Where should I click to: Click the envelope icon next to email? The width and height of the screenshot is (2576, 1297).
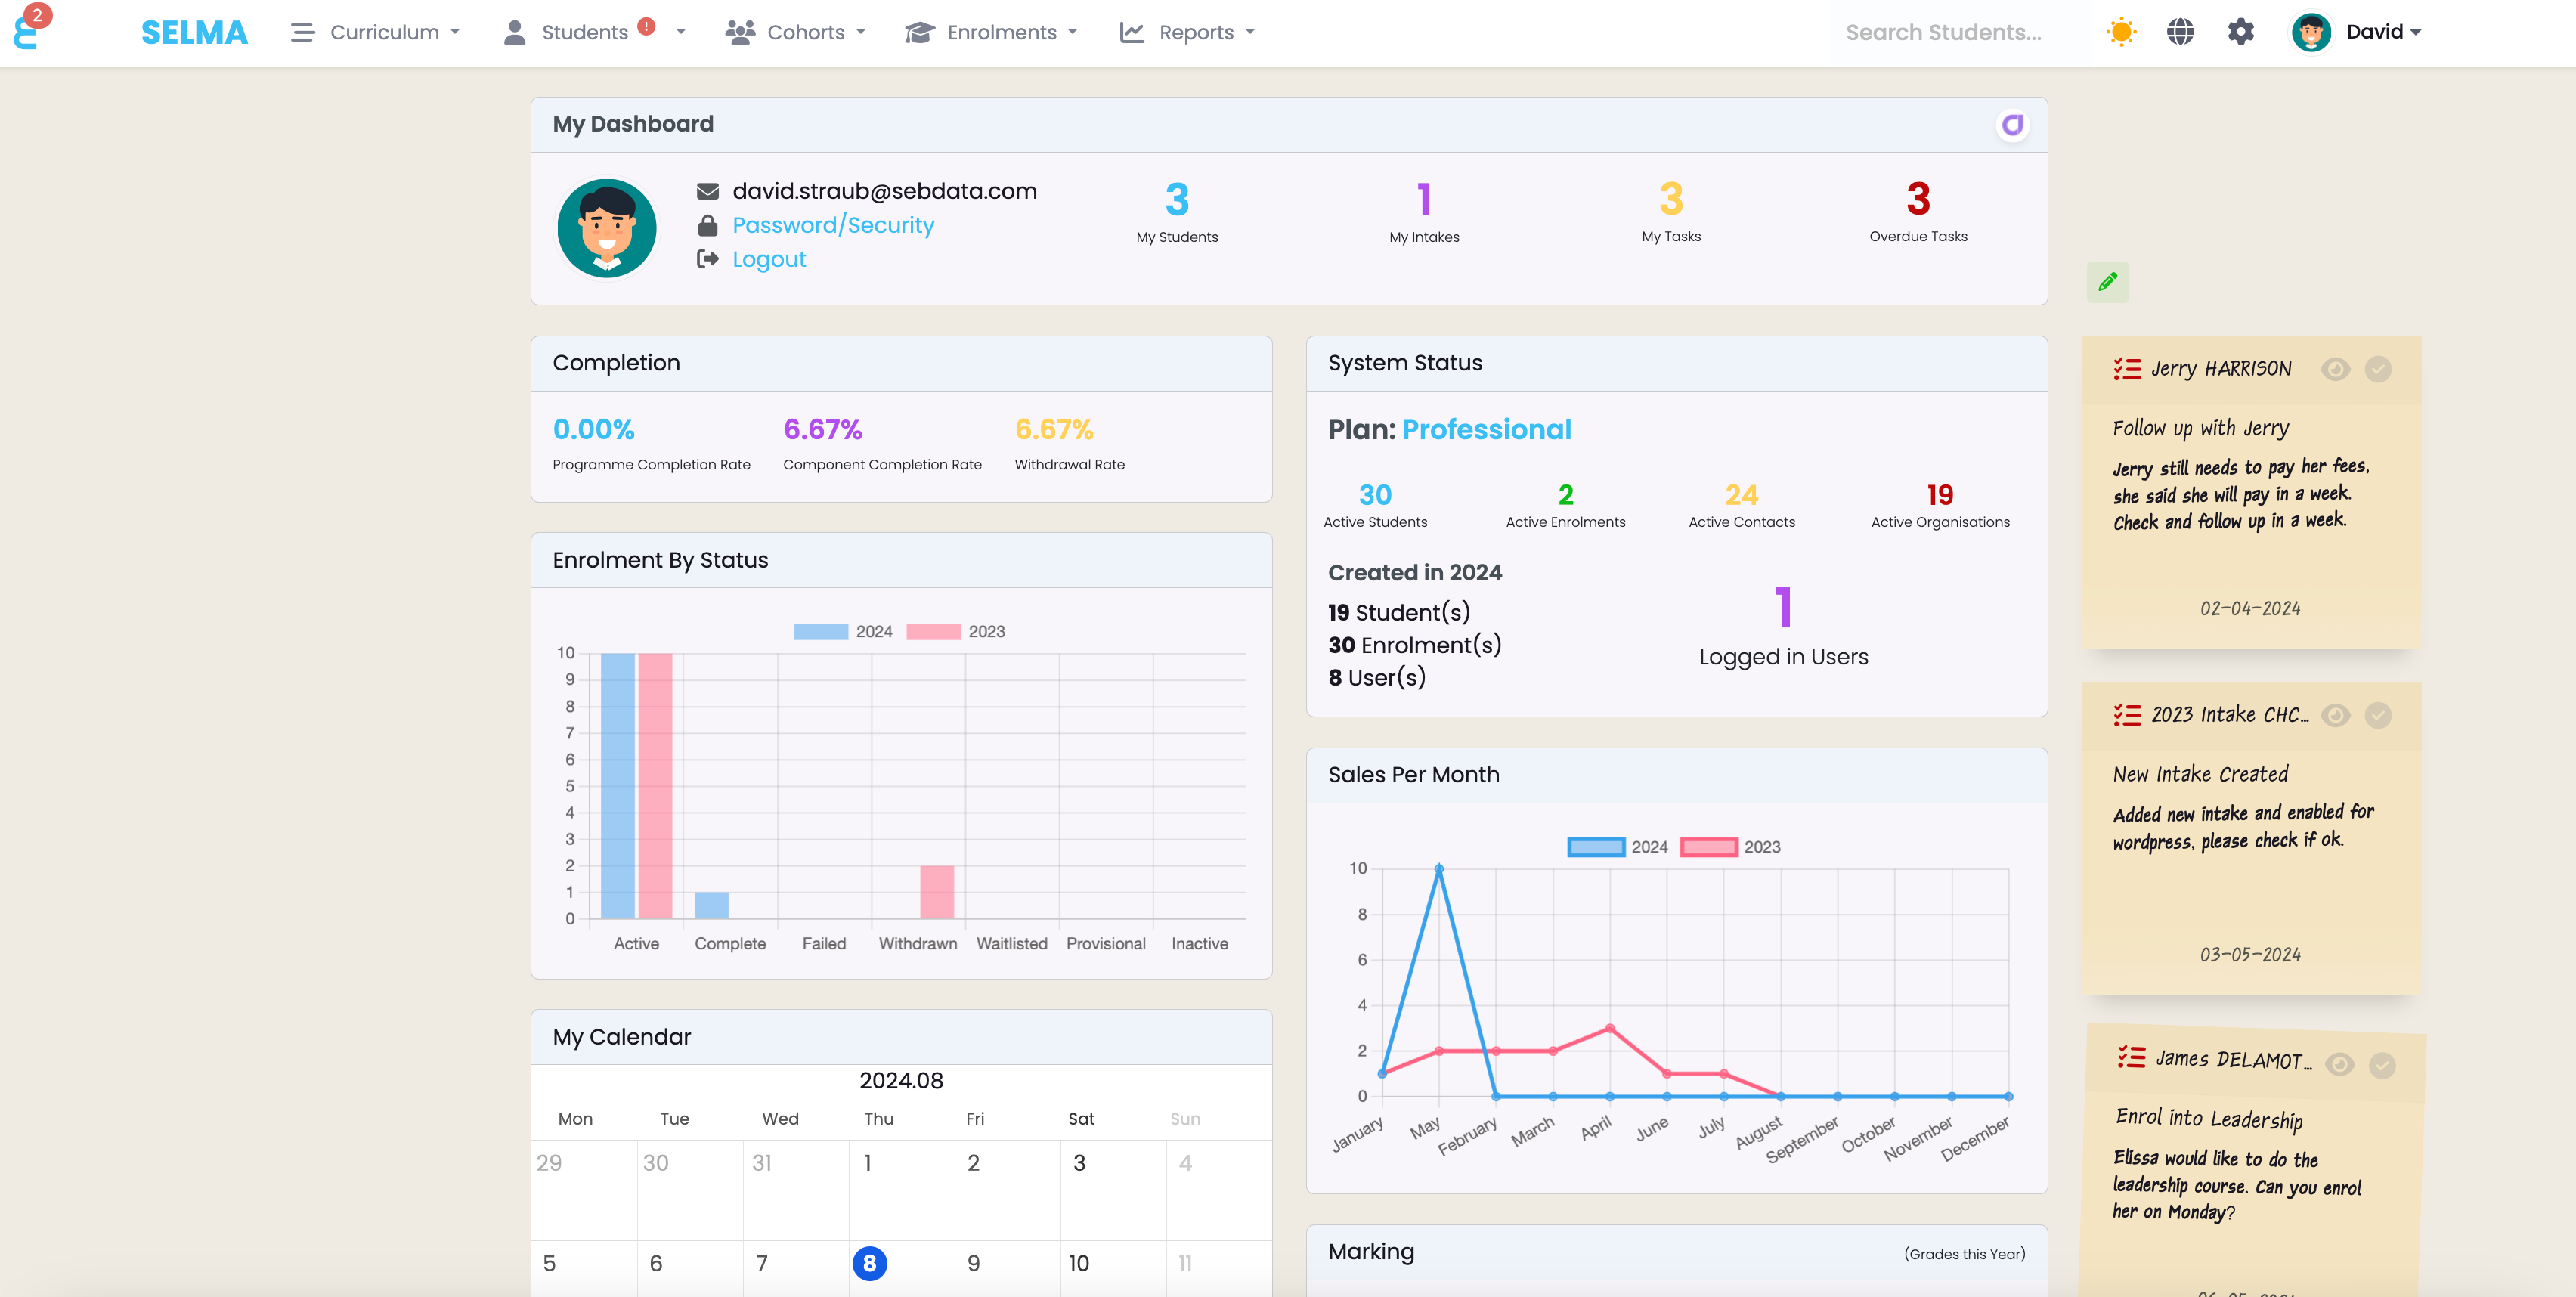point(707,191)
